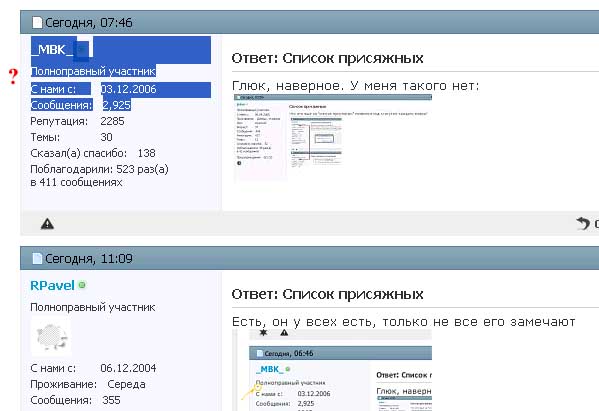Open the attached screenshot in RPavel's post
This screenshot has height=411, width=599.
(332, 370)
